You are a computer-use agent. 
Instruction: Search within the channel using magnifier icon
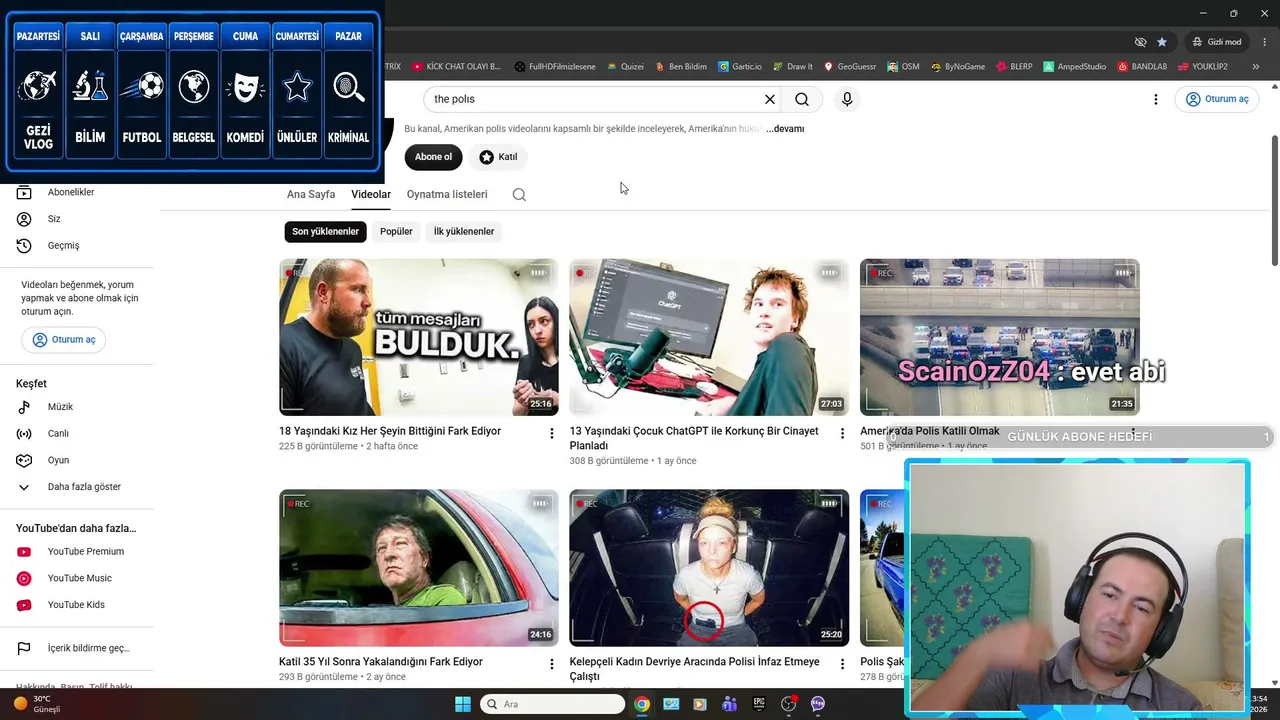tap(519, 195)
